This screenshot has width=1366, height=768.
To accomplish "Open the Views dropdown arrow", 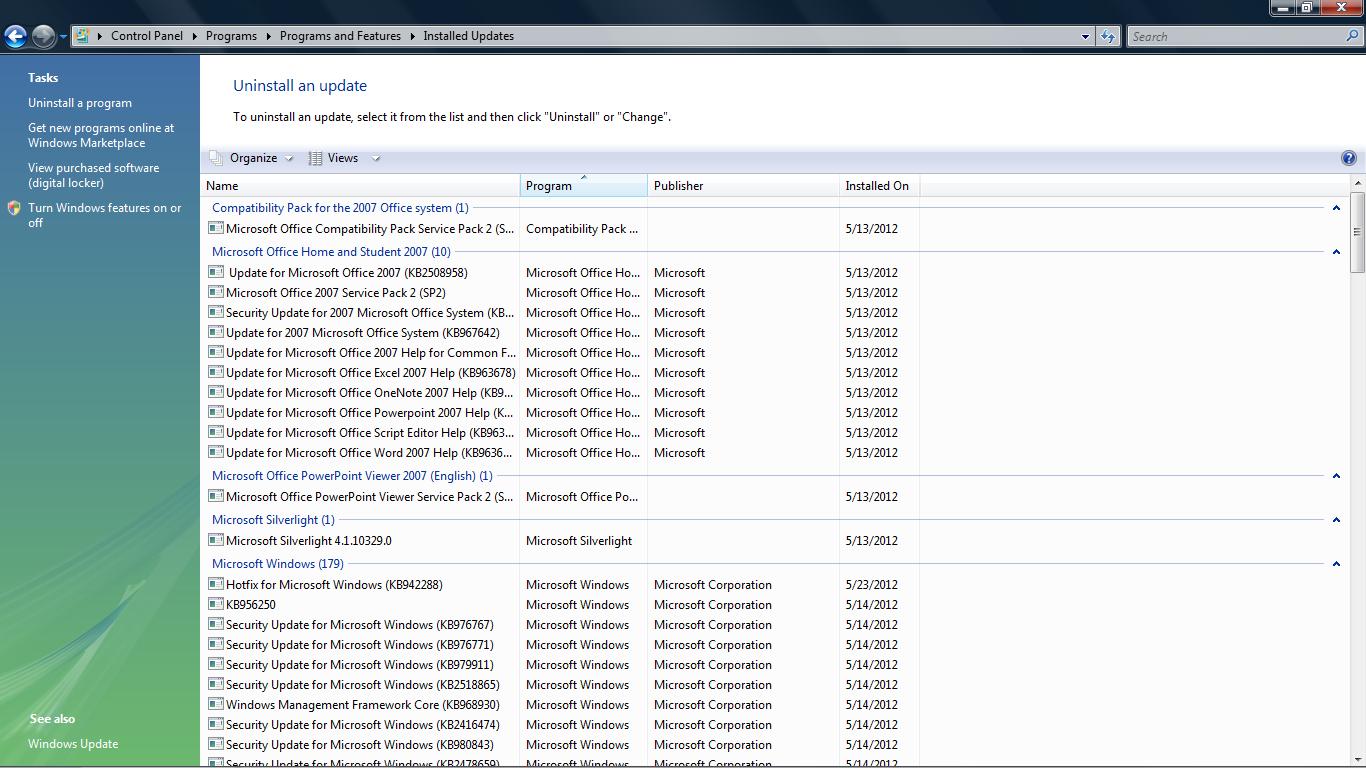I will coord(376,158).
